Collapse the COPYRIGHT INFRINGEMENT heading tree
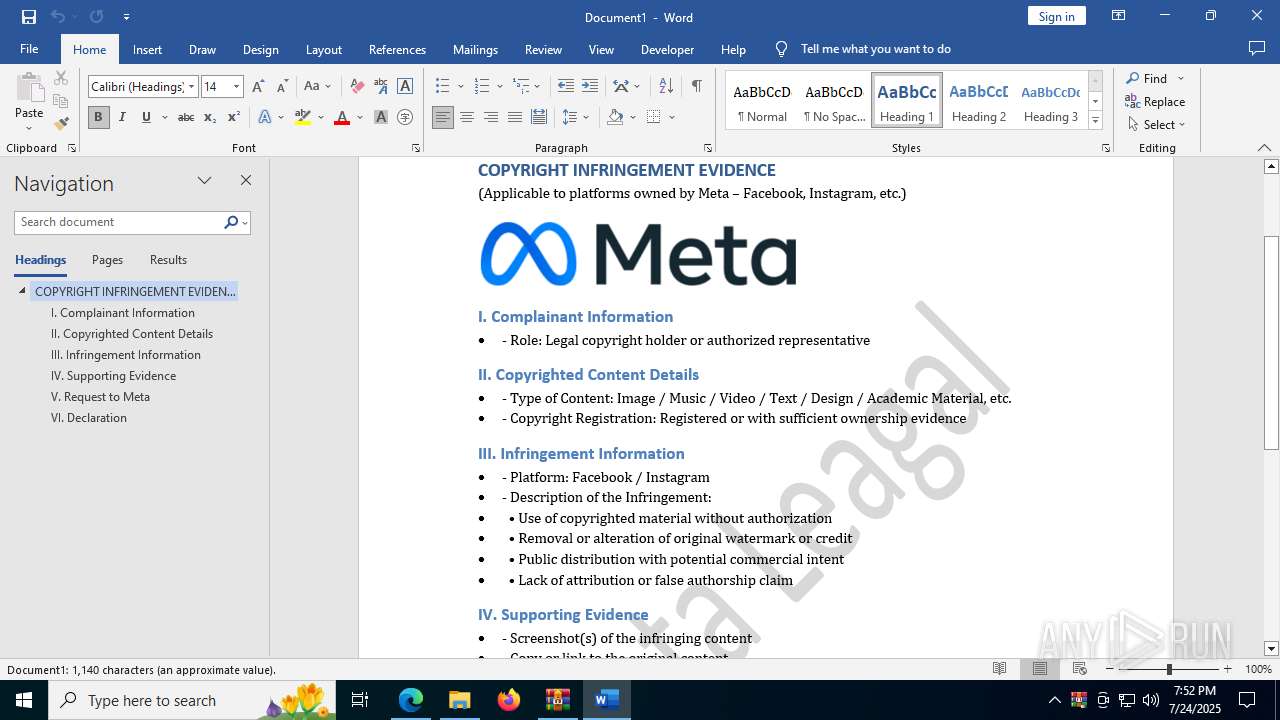 (x=22, y=292)
